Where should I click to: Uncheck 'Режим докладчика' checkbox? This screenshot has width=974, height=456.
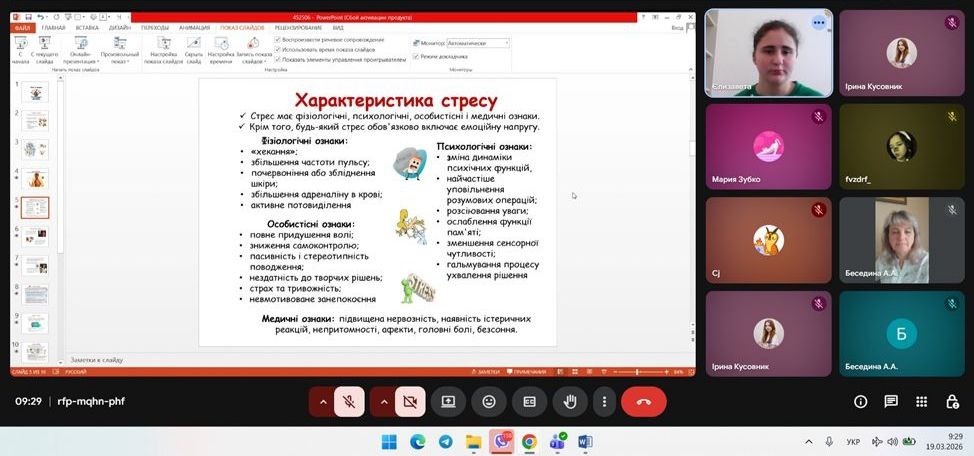pos(416,56)
